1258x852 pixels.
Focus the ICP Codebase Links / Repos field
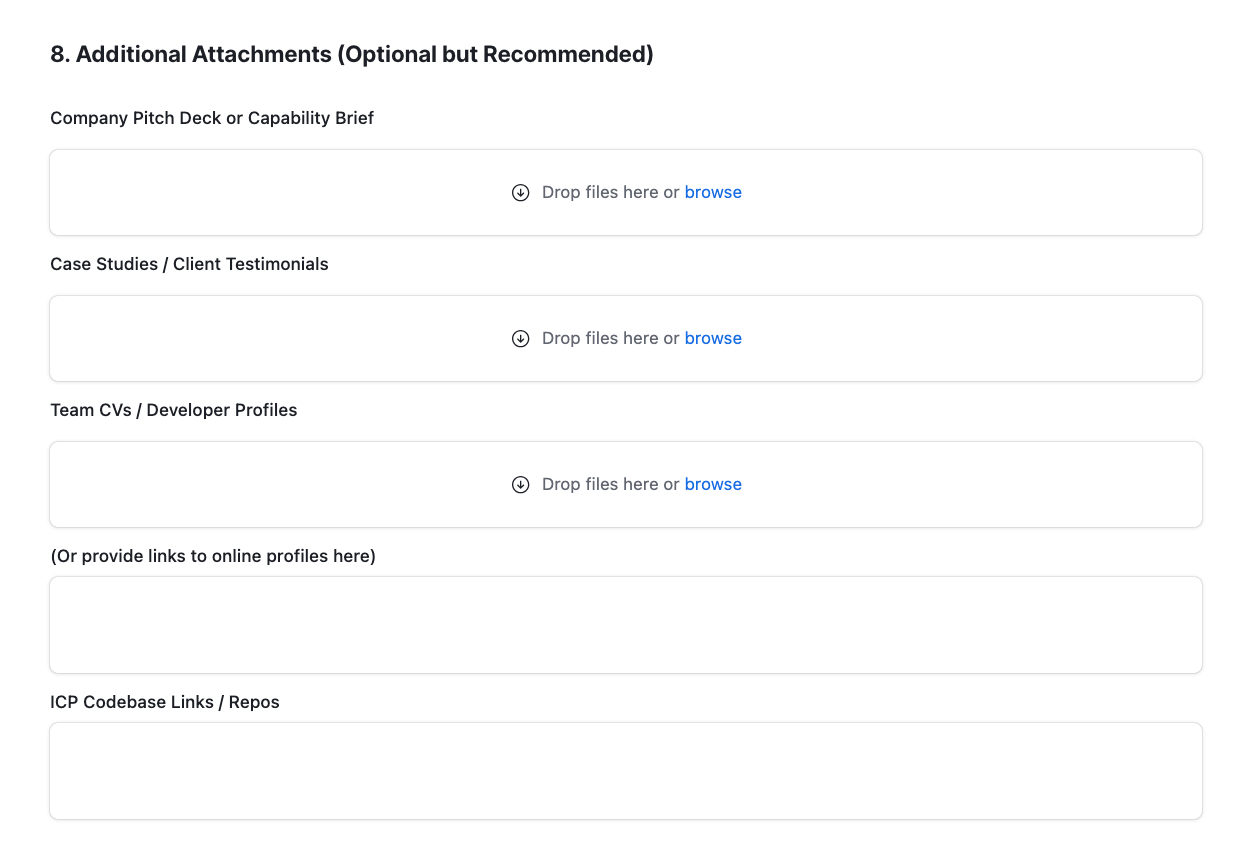click(x=625, y=770)
